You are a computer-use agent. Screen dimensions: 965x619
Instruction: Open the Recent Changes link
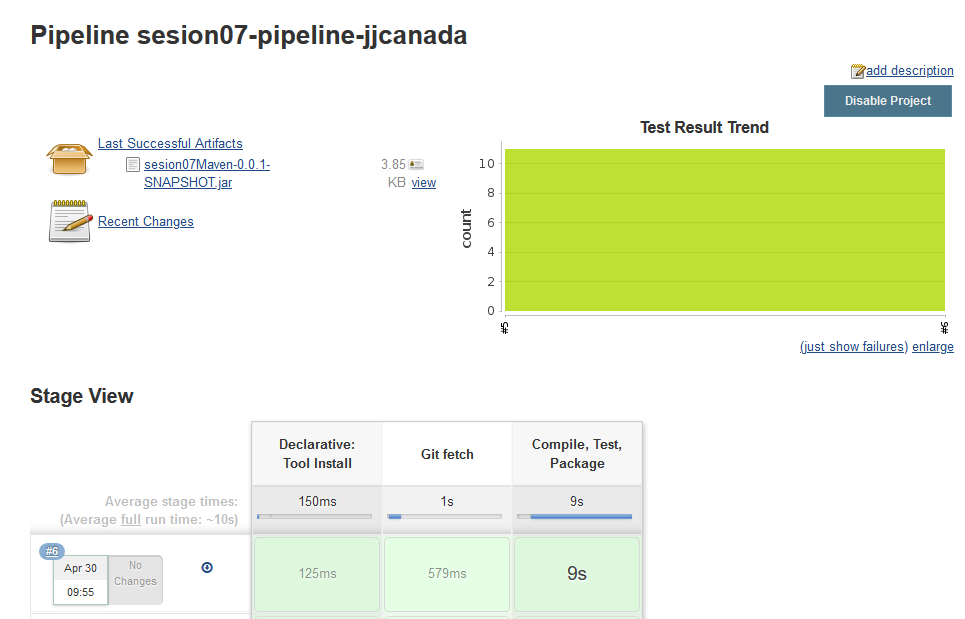(146, 222)
